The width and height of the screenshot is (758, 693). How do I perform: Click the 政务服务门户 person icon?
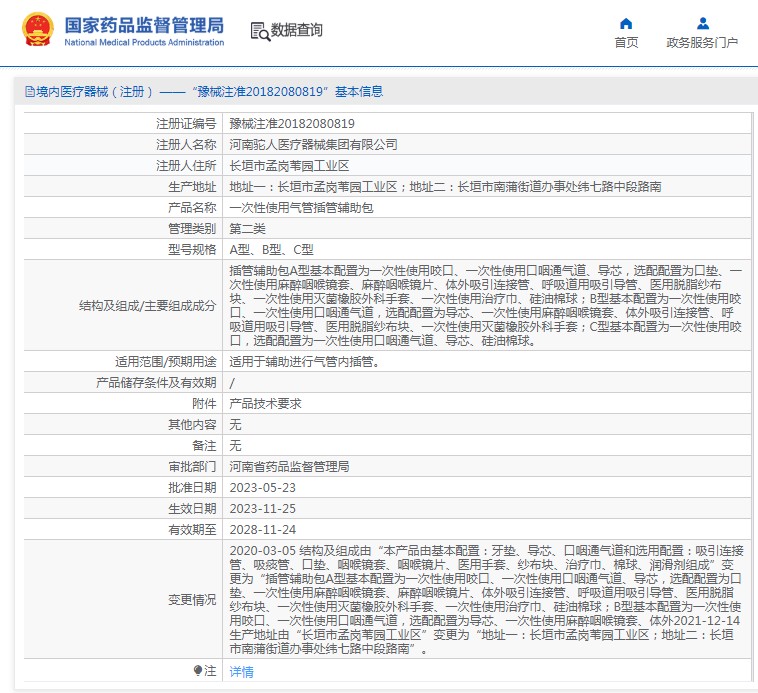pos(702,23)
